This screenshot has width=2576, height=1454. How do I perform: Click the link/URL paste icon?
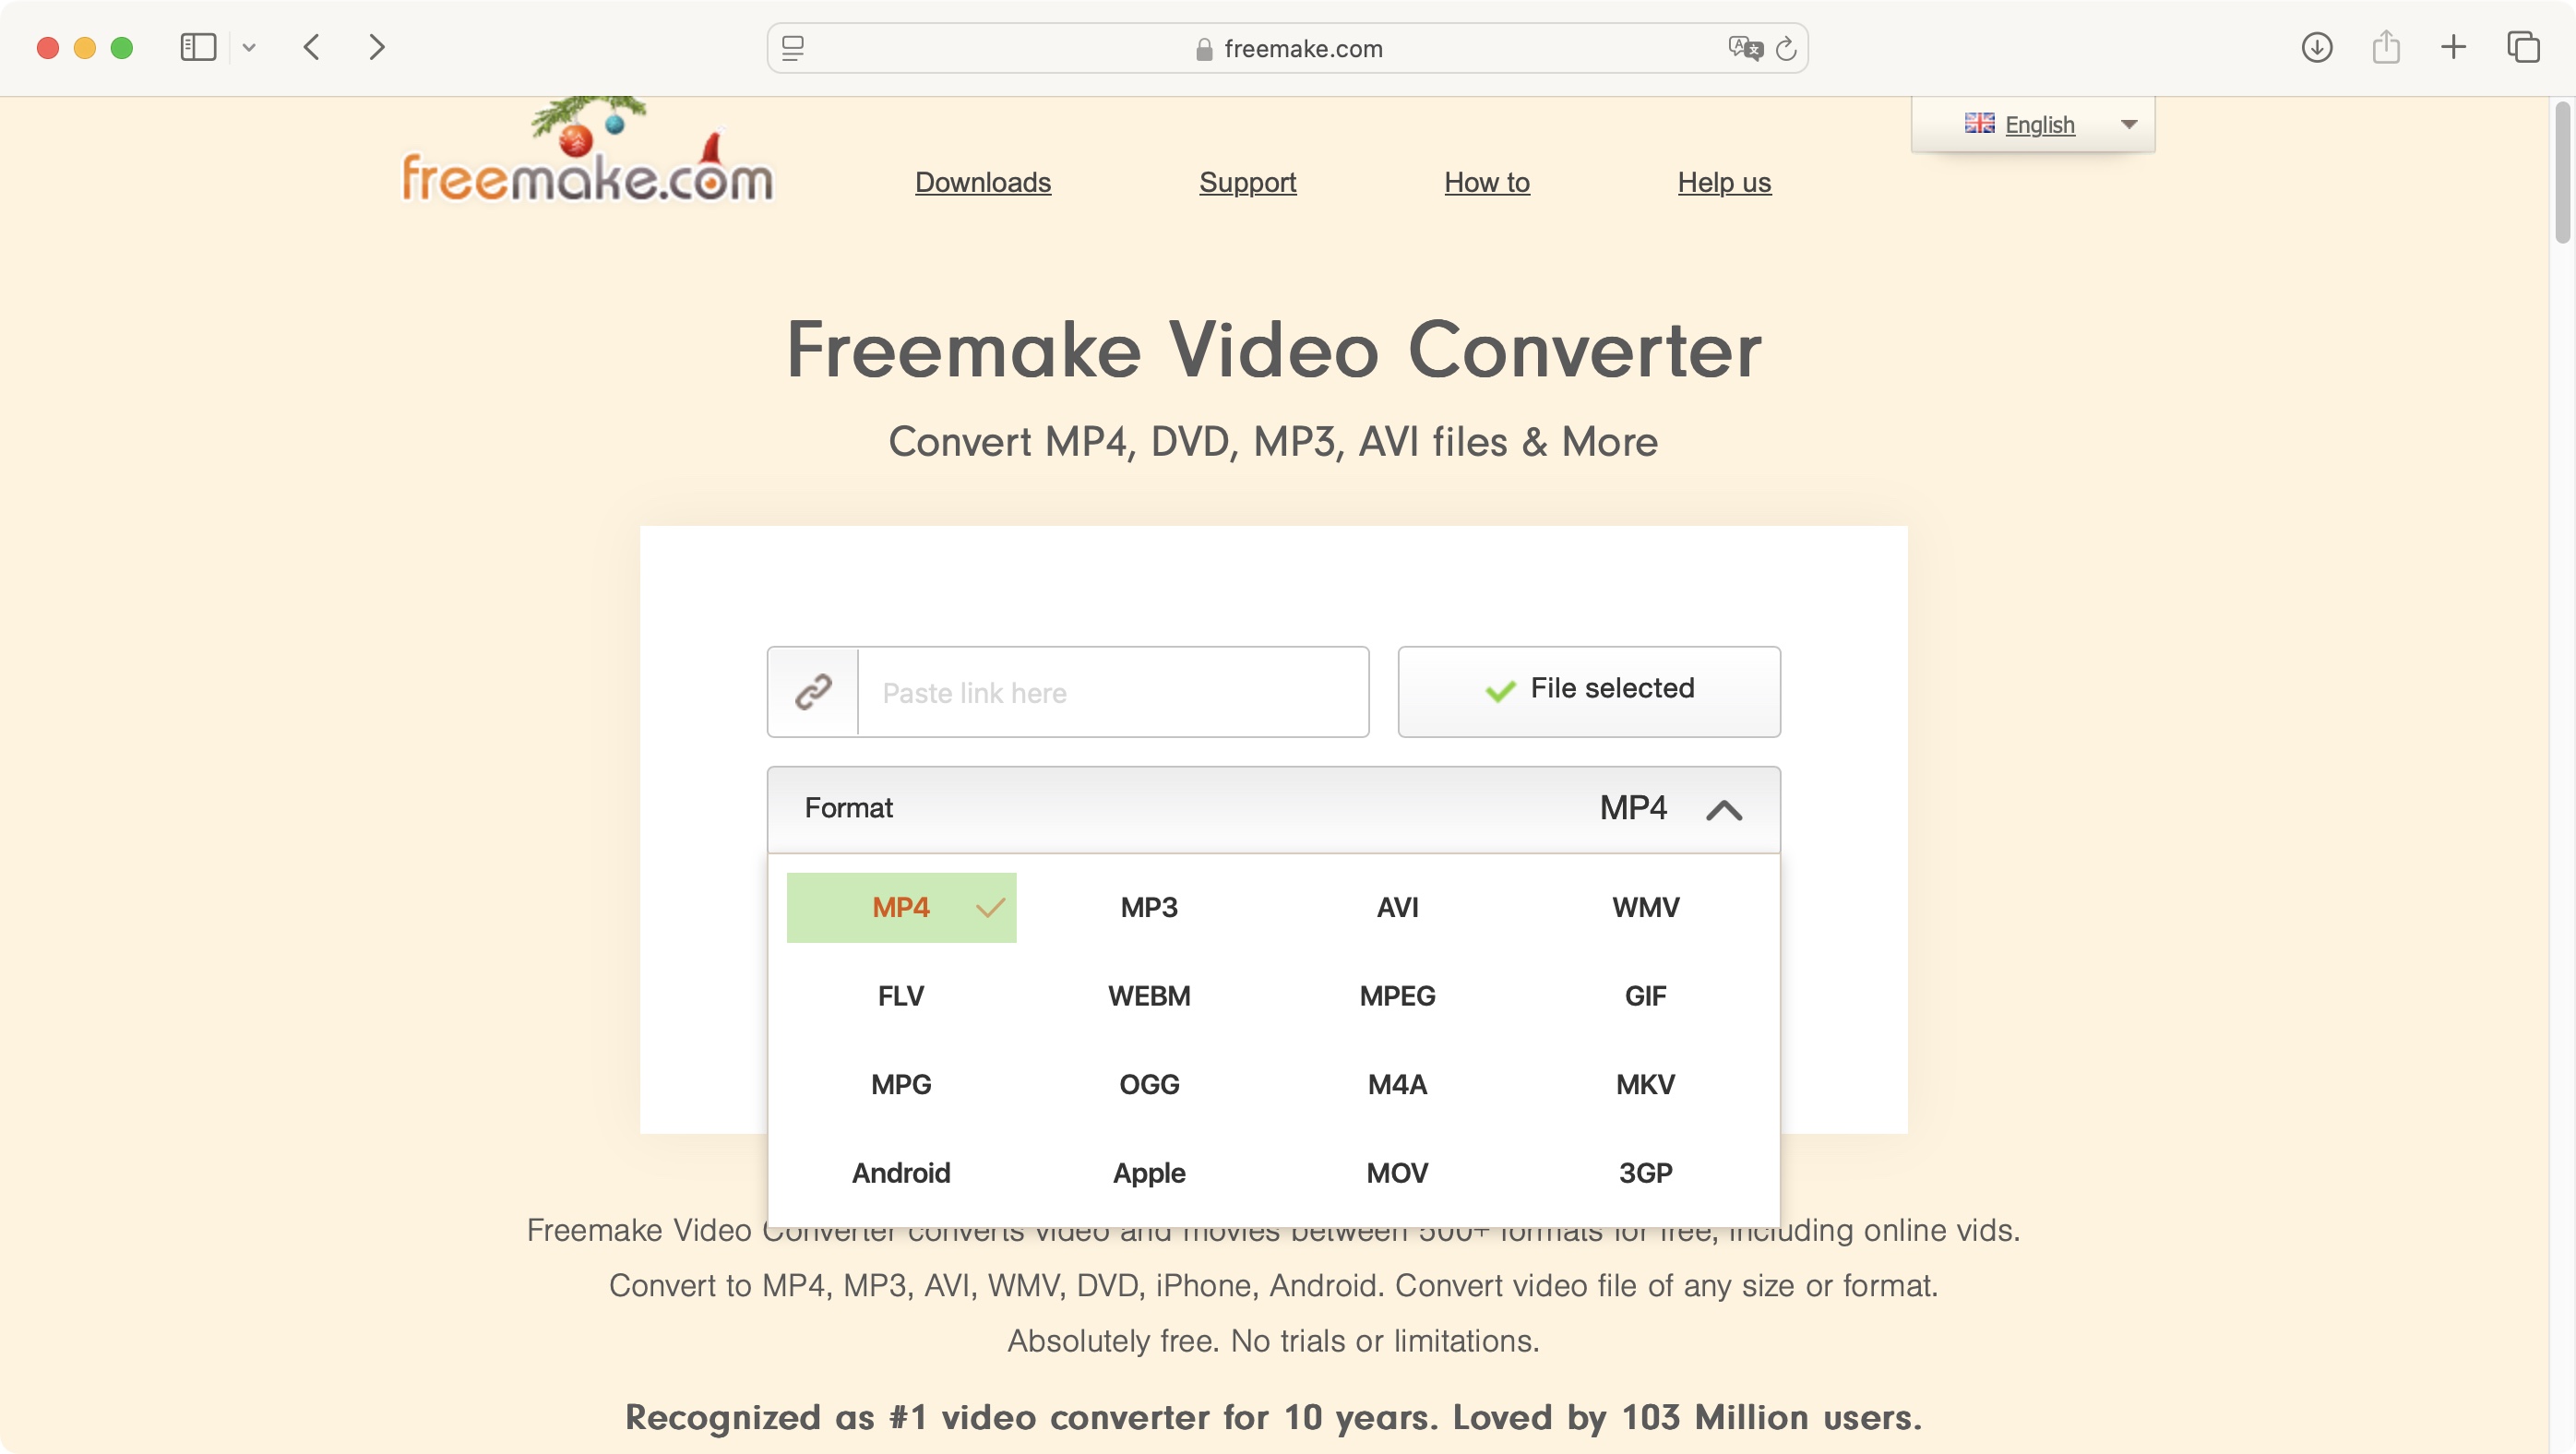coord(812,692)
